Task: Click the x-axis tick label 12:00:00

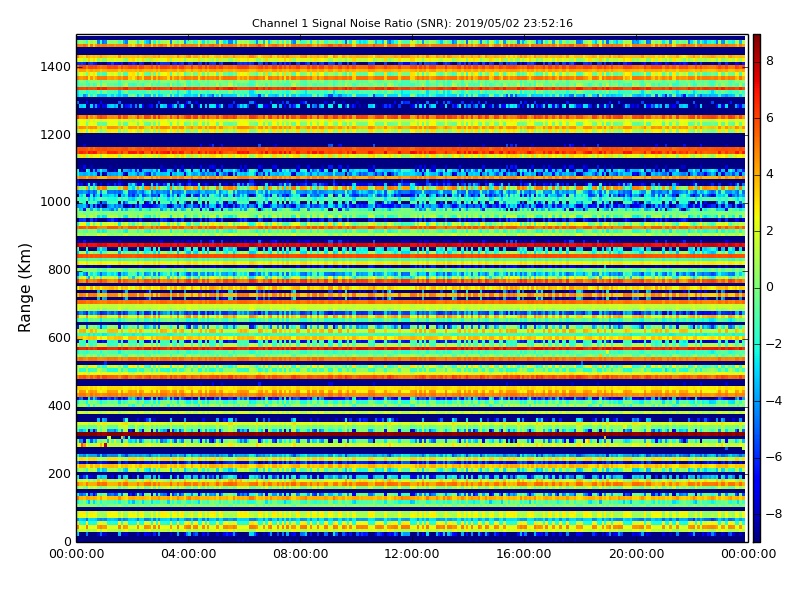Action: [412, 554]
